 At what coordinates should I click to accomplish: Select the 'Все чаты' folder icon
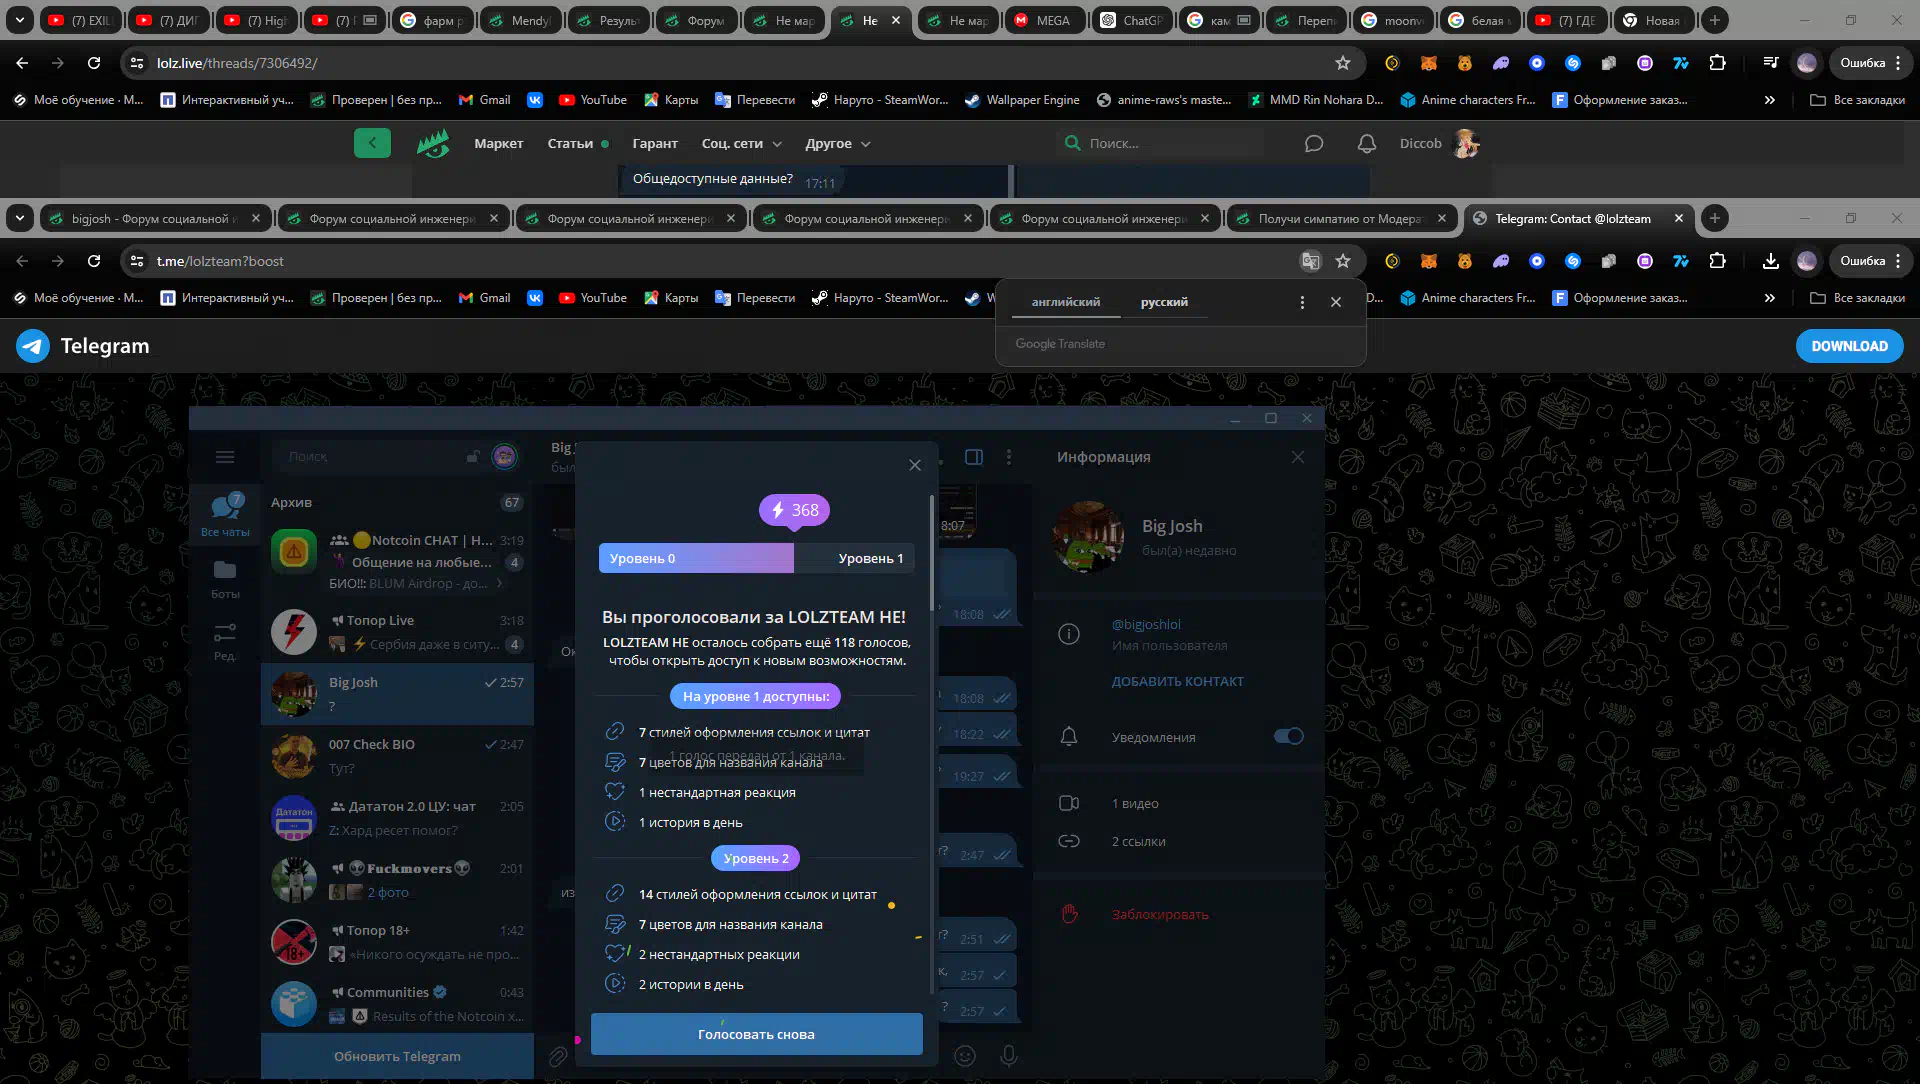pos(225,515)
